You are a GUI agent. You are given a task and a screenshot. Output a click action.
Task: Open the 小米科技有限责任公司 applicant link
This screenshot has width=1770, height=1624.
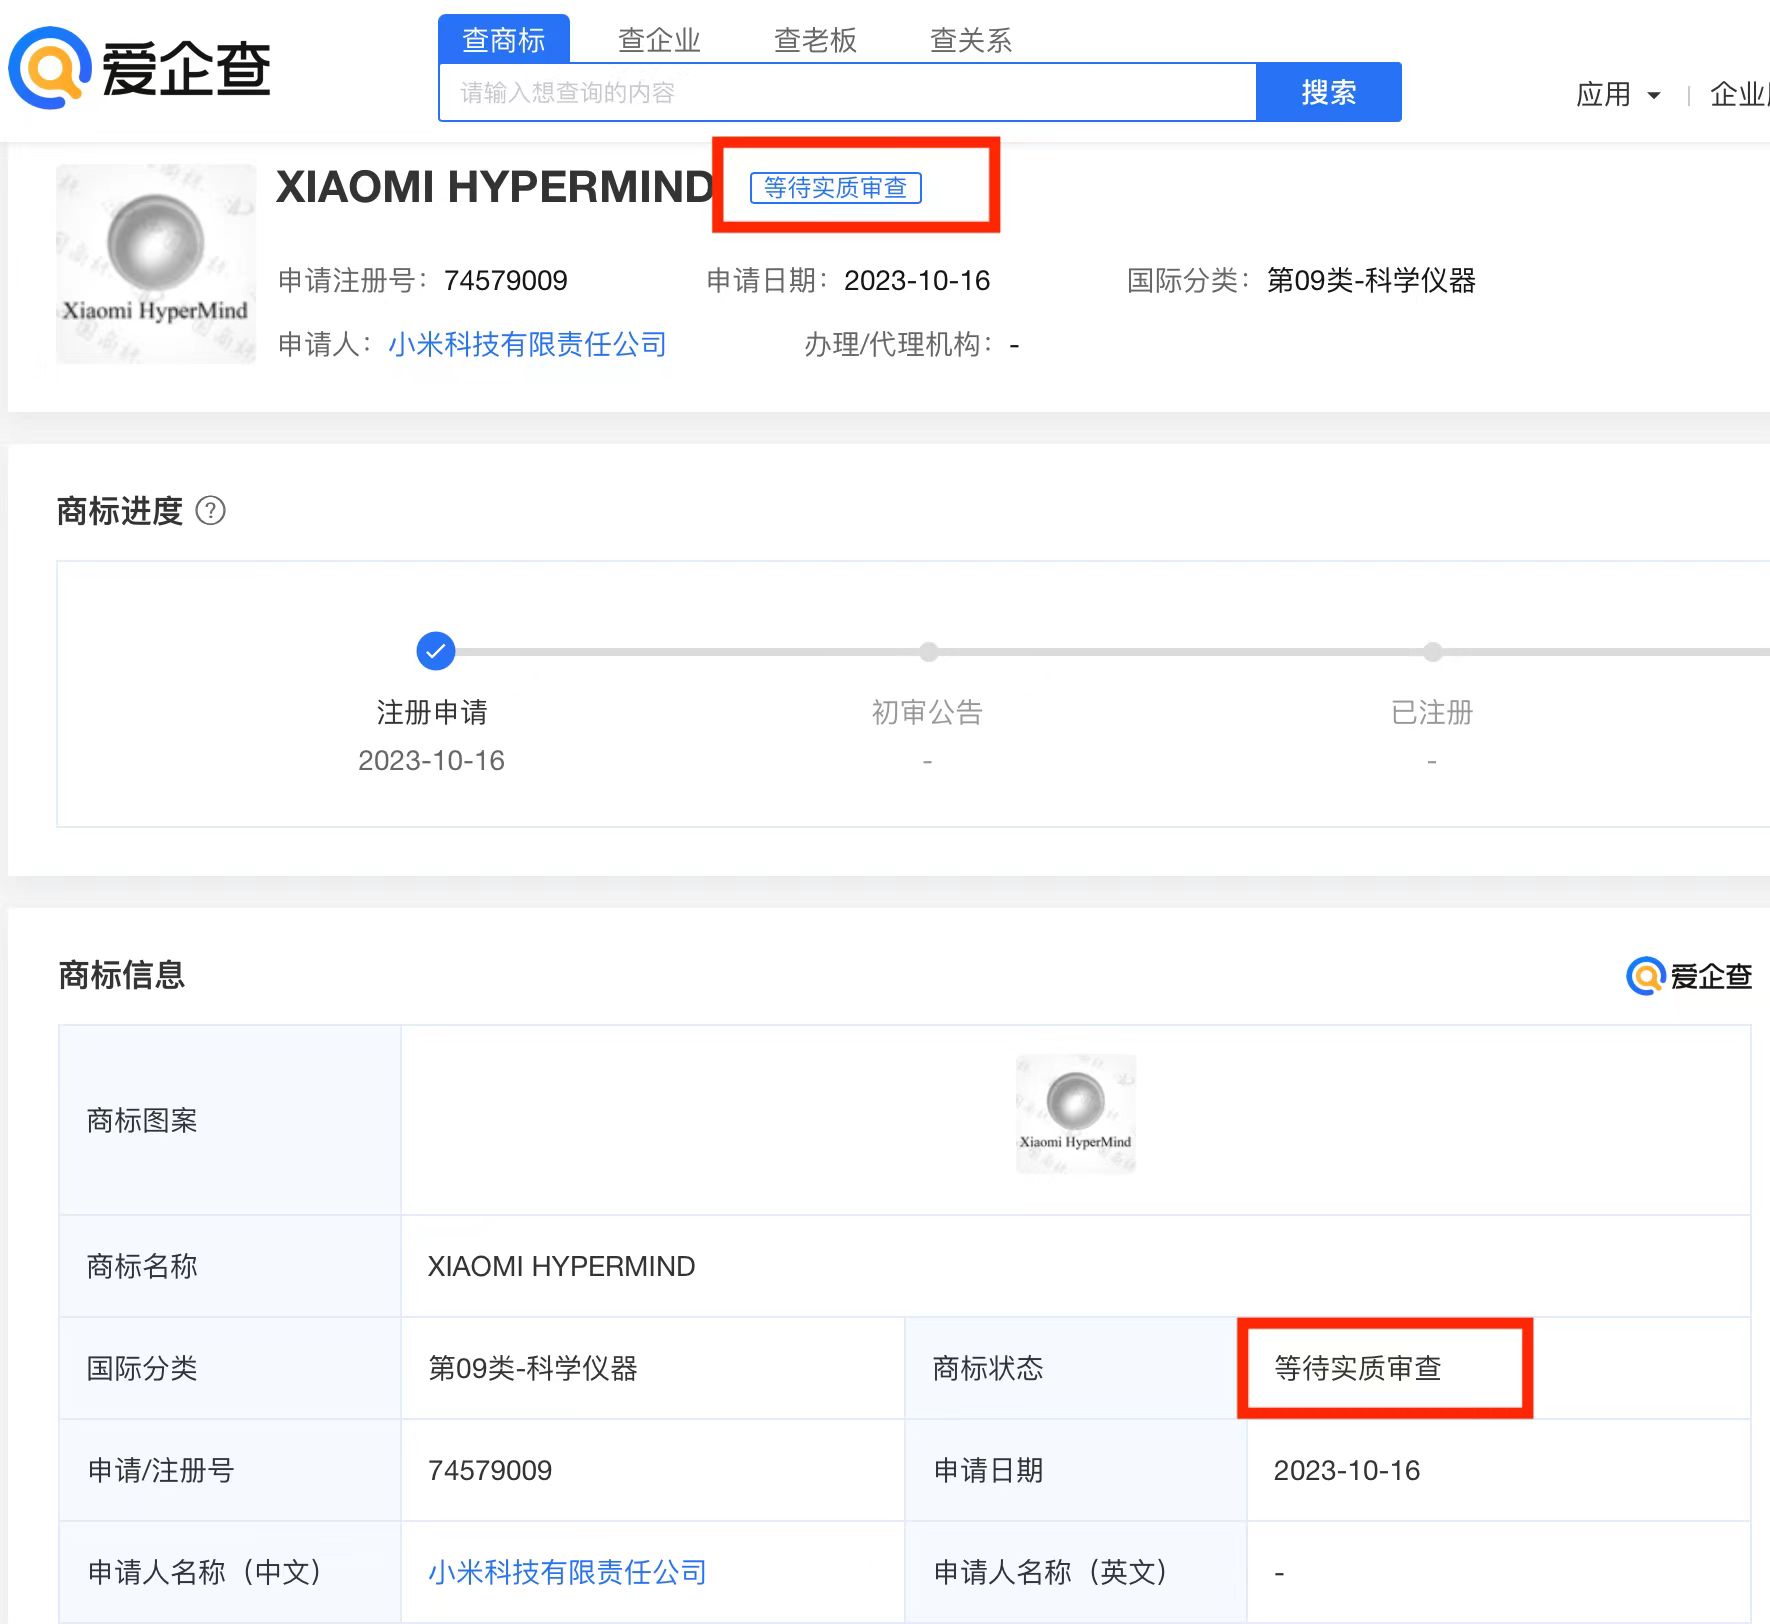(528, 344)
